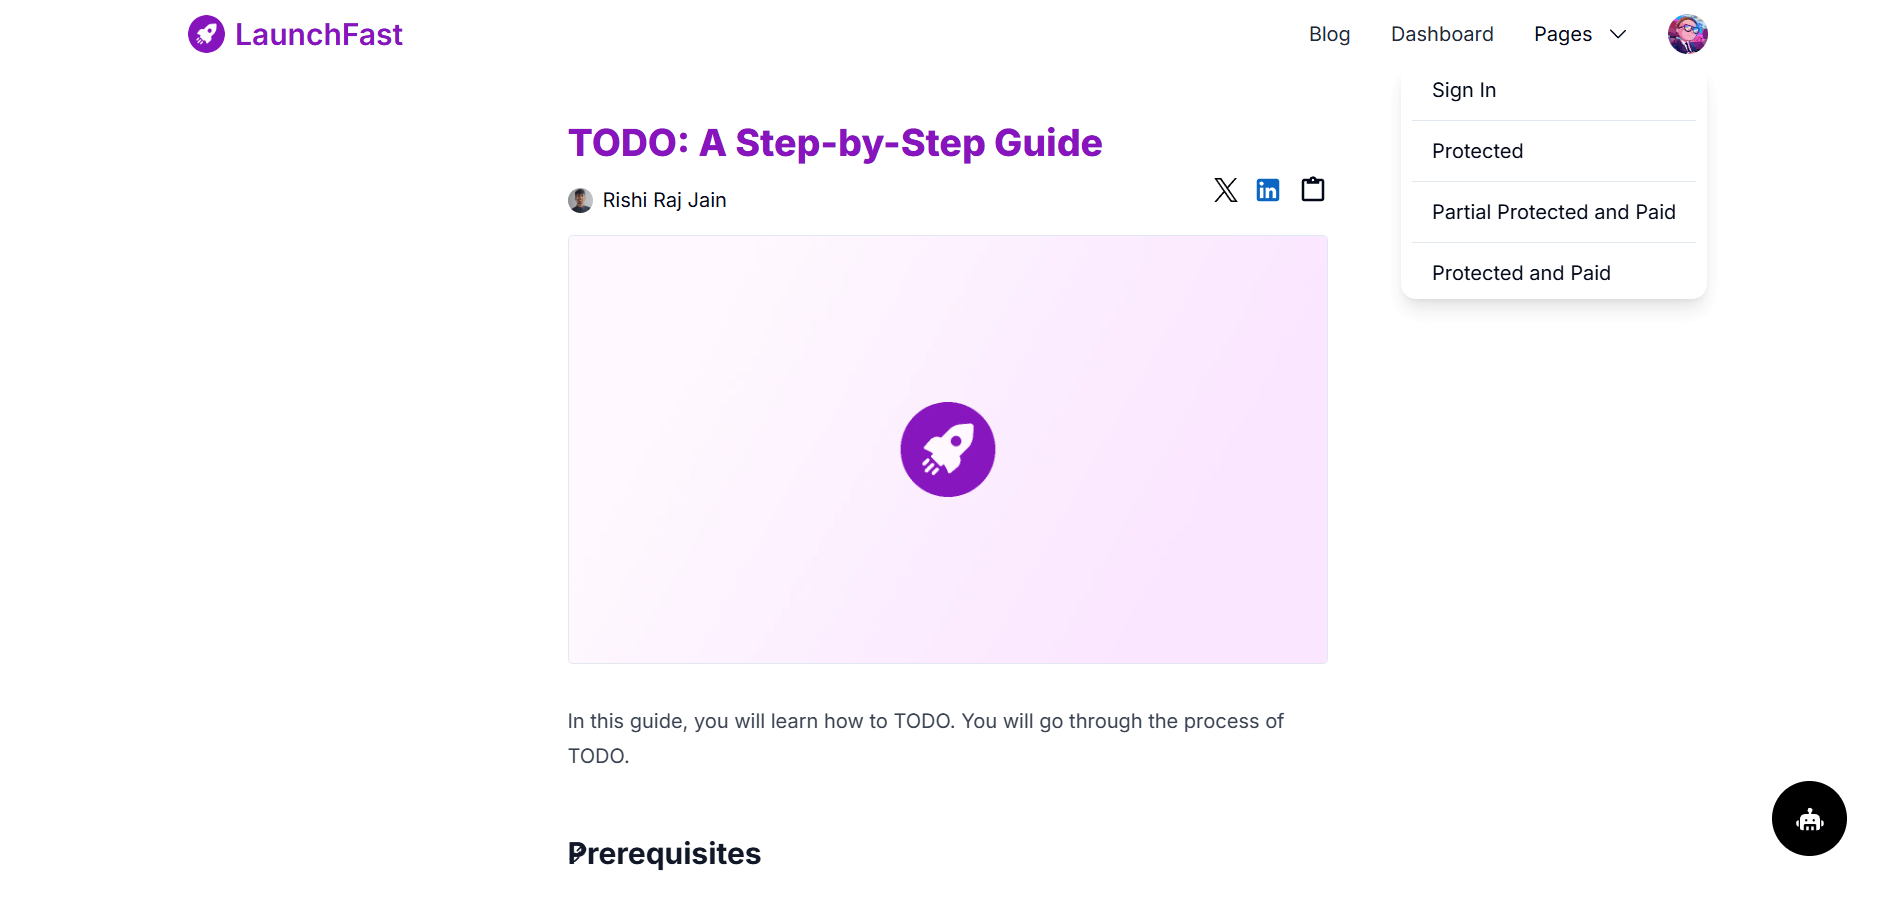Click the Prerequisites heading
Image resolution: width=1890 pixels, height=898 pixels.
664,853
